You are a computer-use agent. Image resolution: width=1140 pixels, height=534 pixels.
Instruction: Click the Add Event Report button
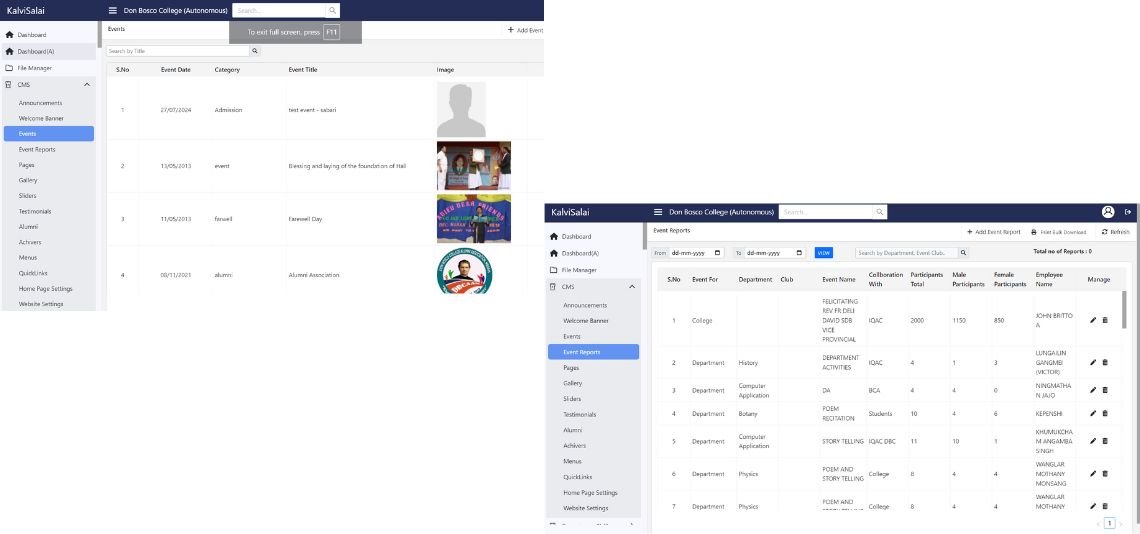click(993, 232)
